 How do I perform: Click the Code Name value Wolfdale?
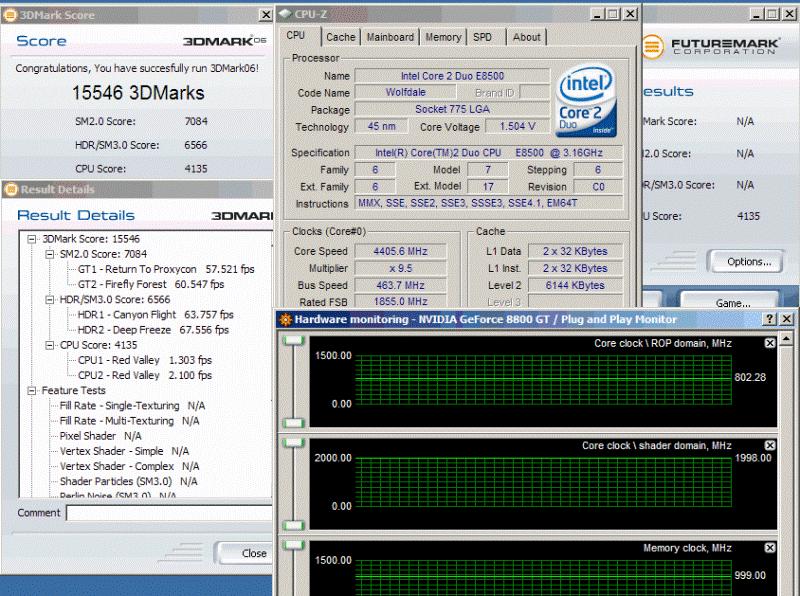(405, 92)
